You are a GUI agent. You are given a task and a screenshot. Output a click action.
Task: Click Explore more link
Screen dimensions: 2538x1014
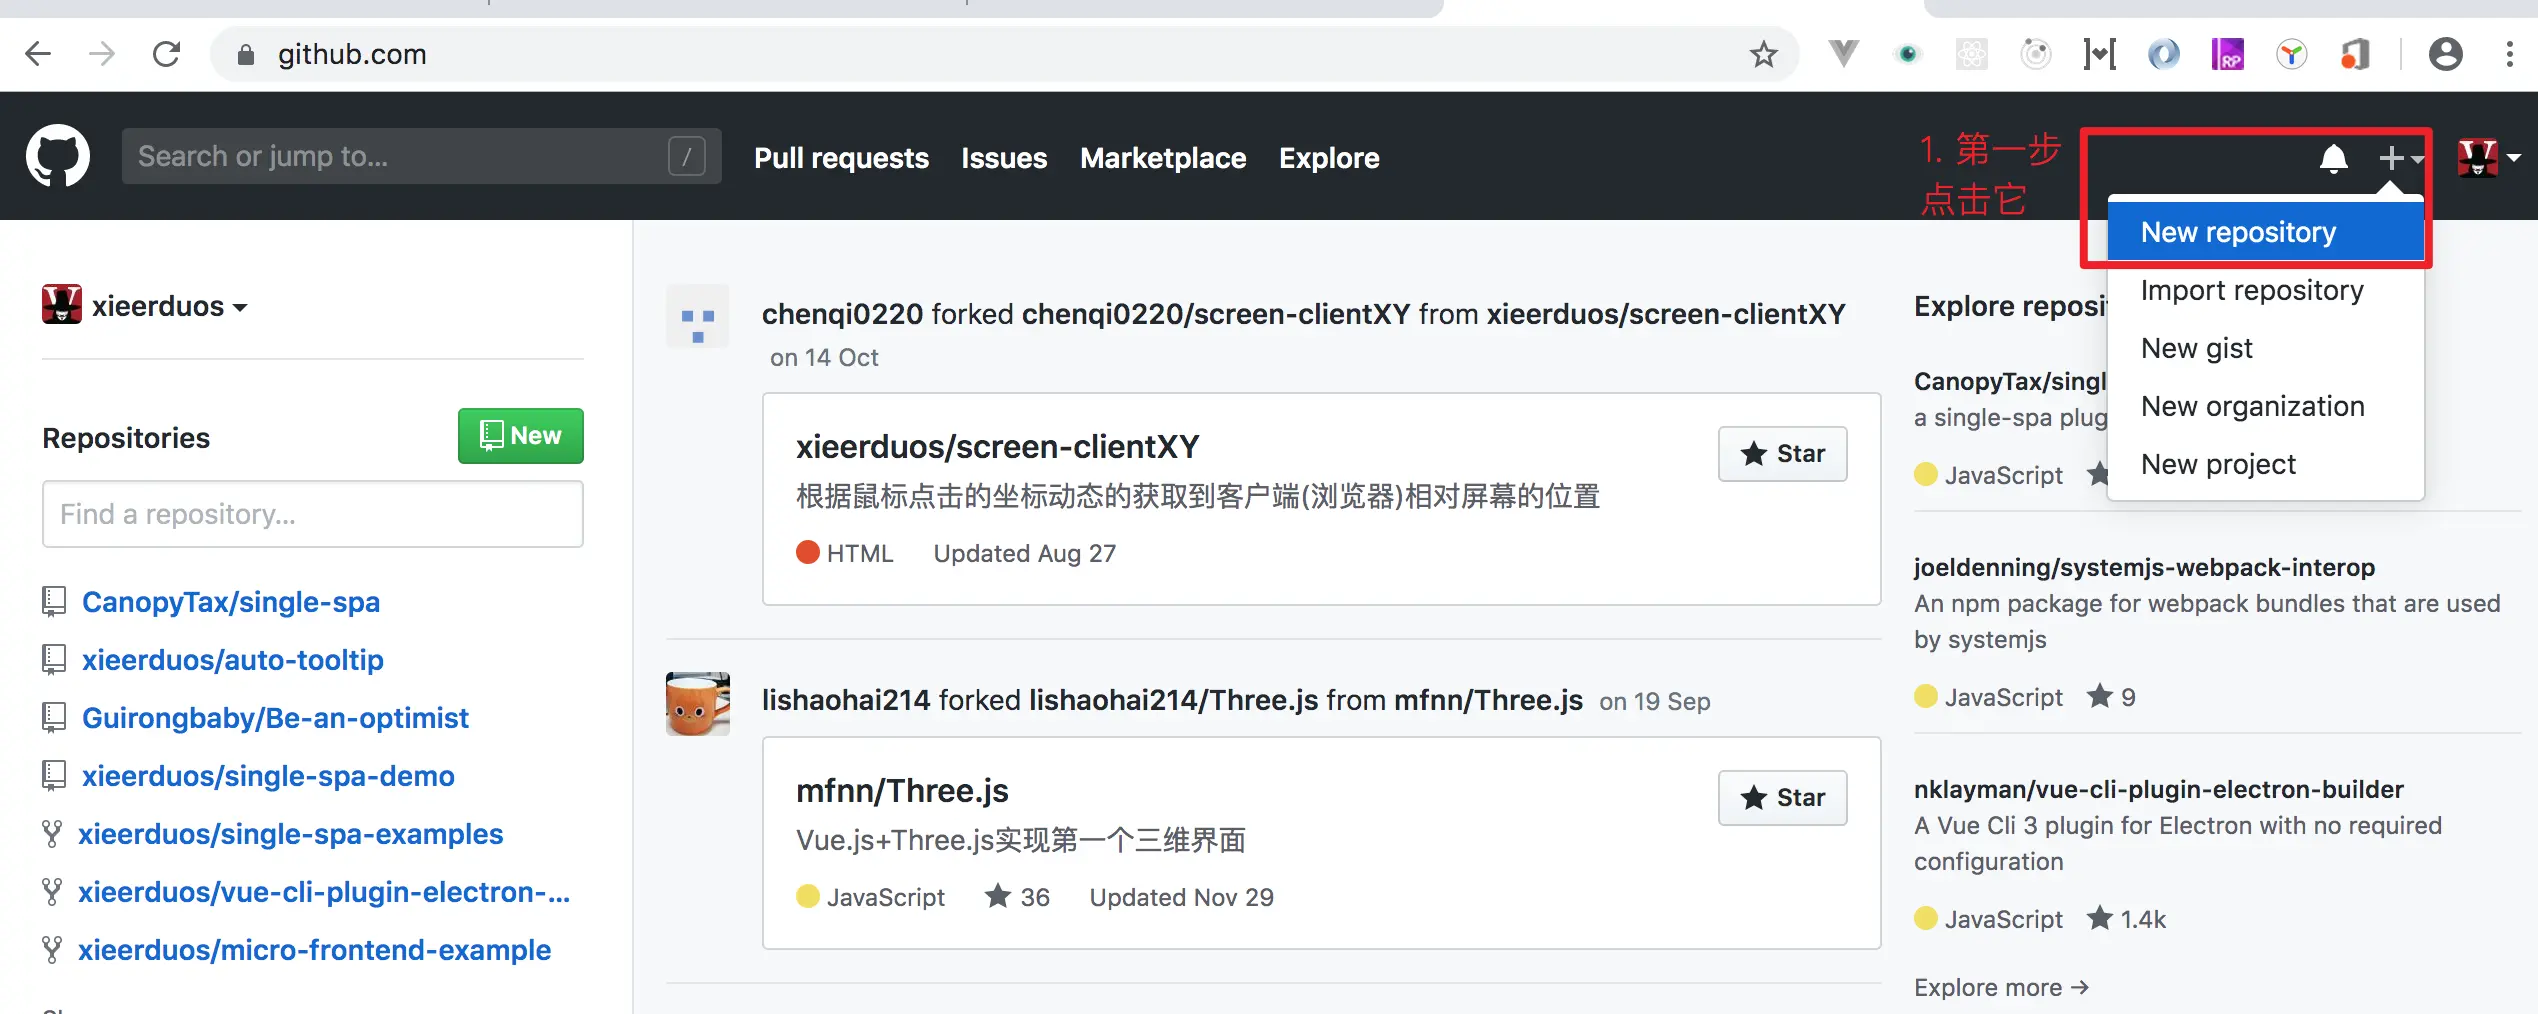(x=2001, y=987)
